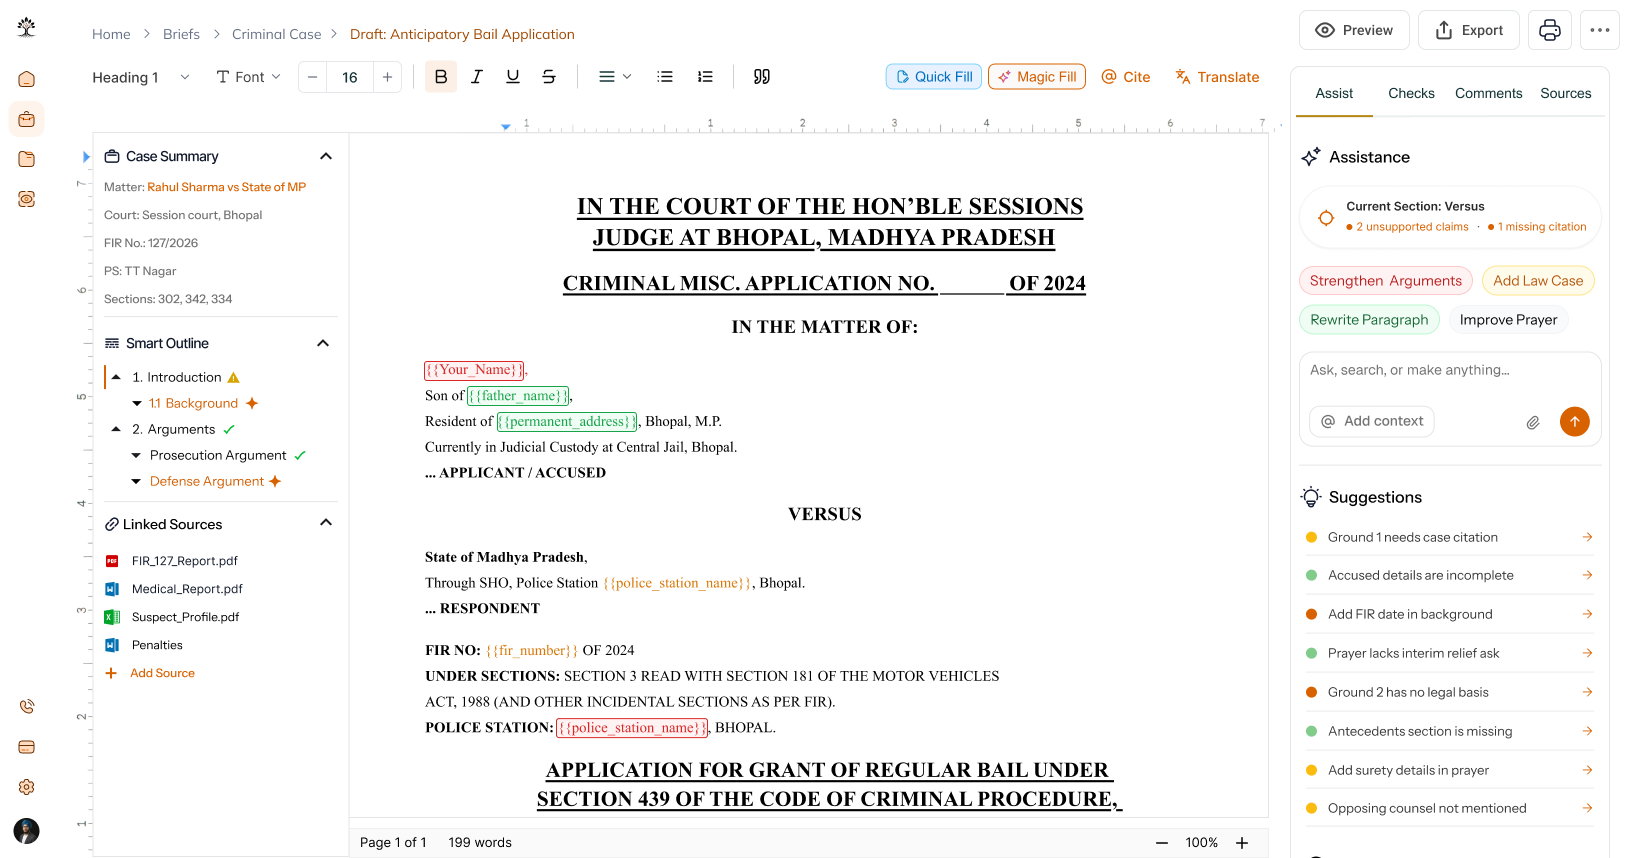
Task: Click Add Law Case chip
Action: click(x=1538, y=281)
